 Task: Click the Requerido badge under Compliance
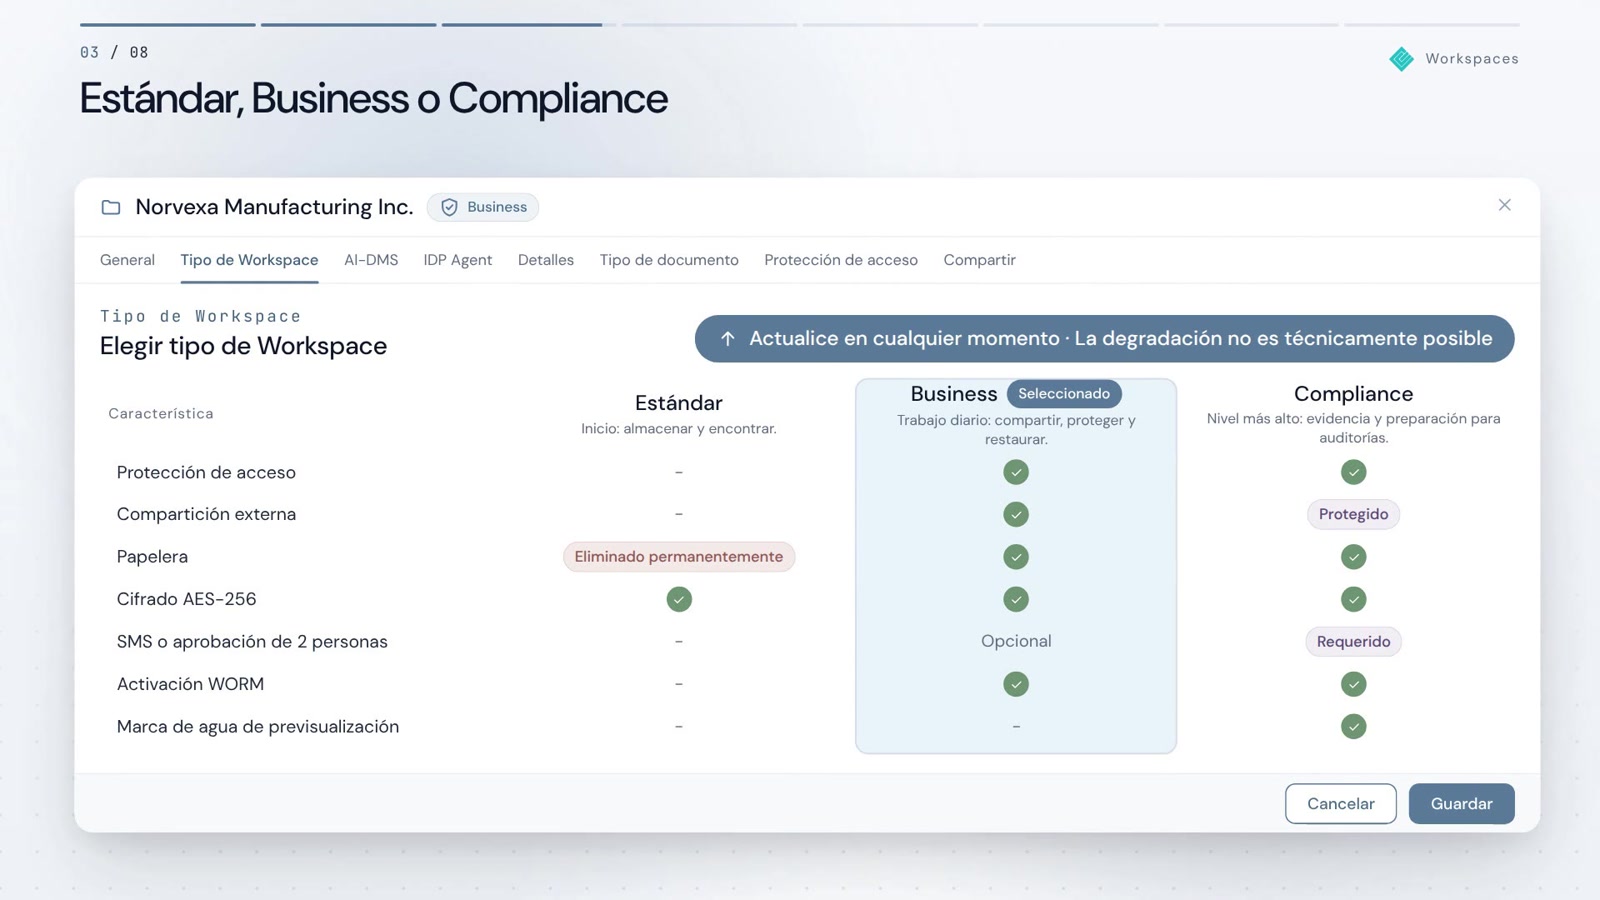coord(1353,642)
